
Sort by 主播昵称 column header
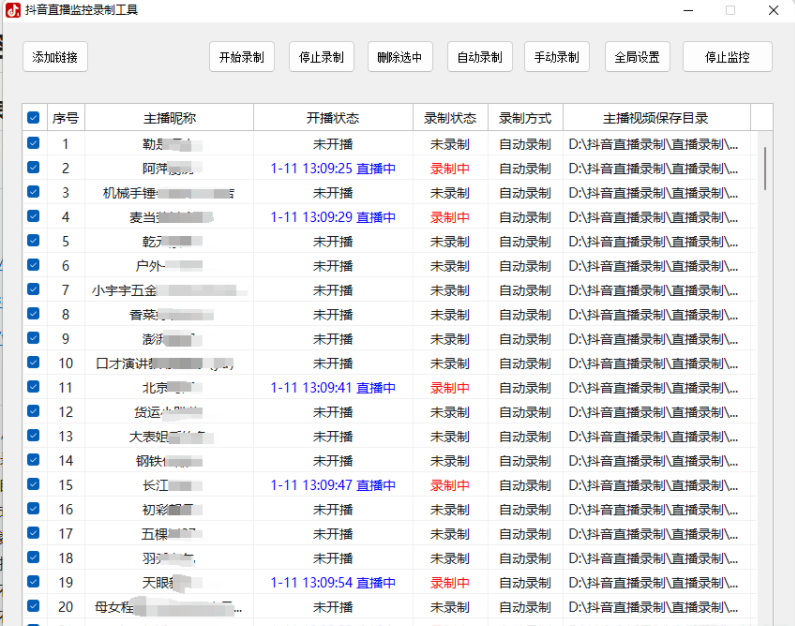[169, 118]
